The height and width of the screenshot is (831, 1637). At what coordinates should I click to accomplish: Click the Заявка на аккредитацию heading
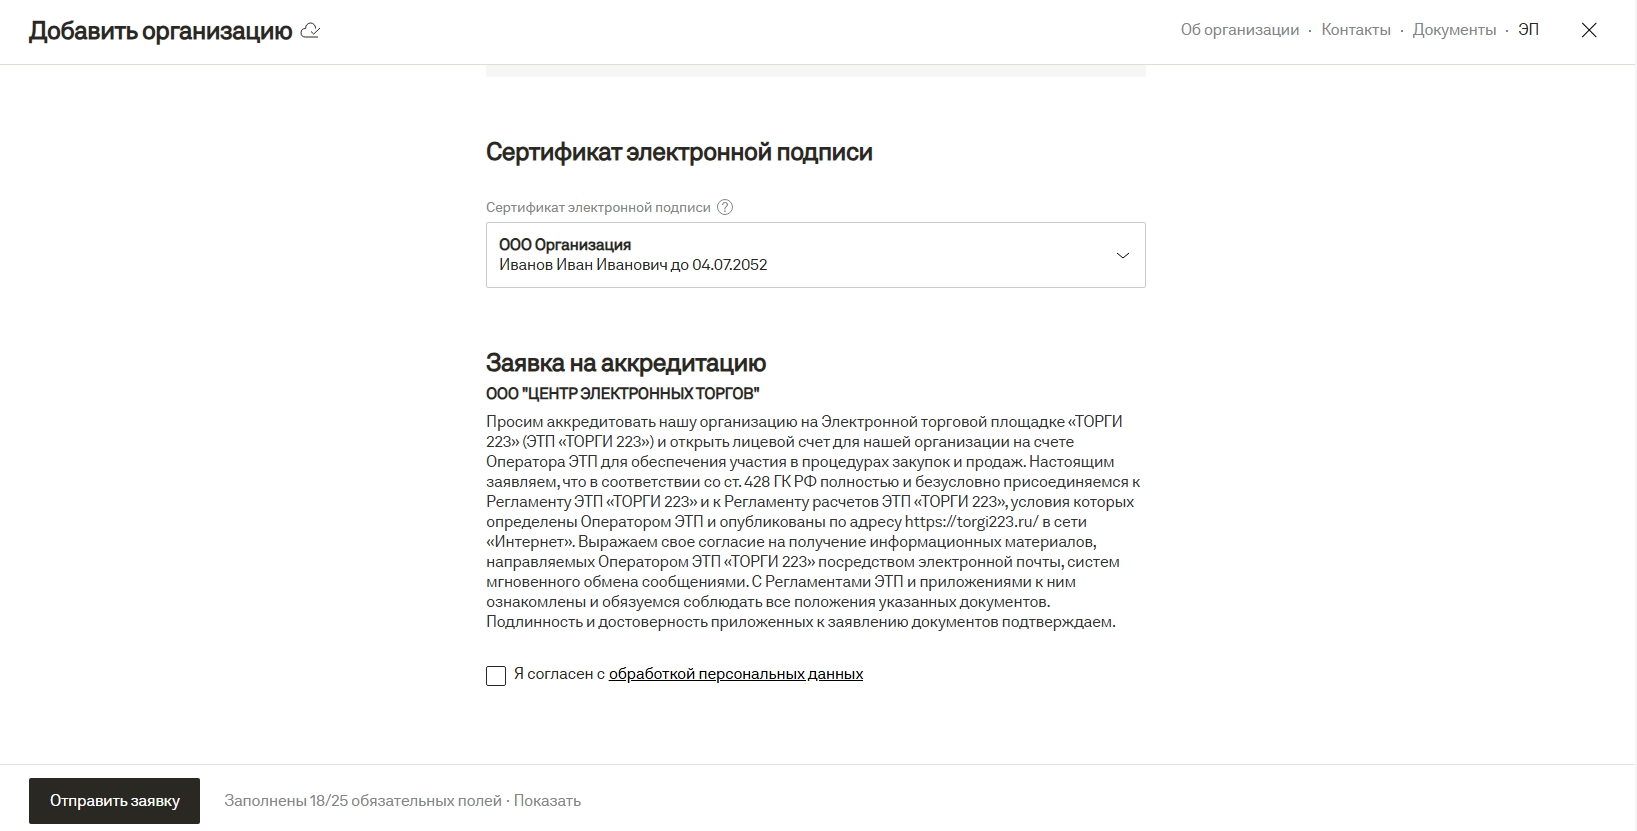click(626, 363)
